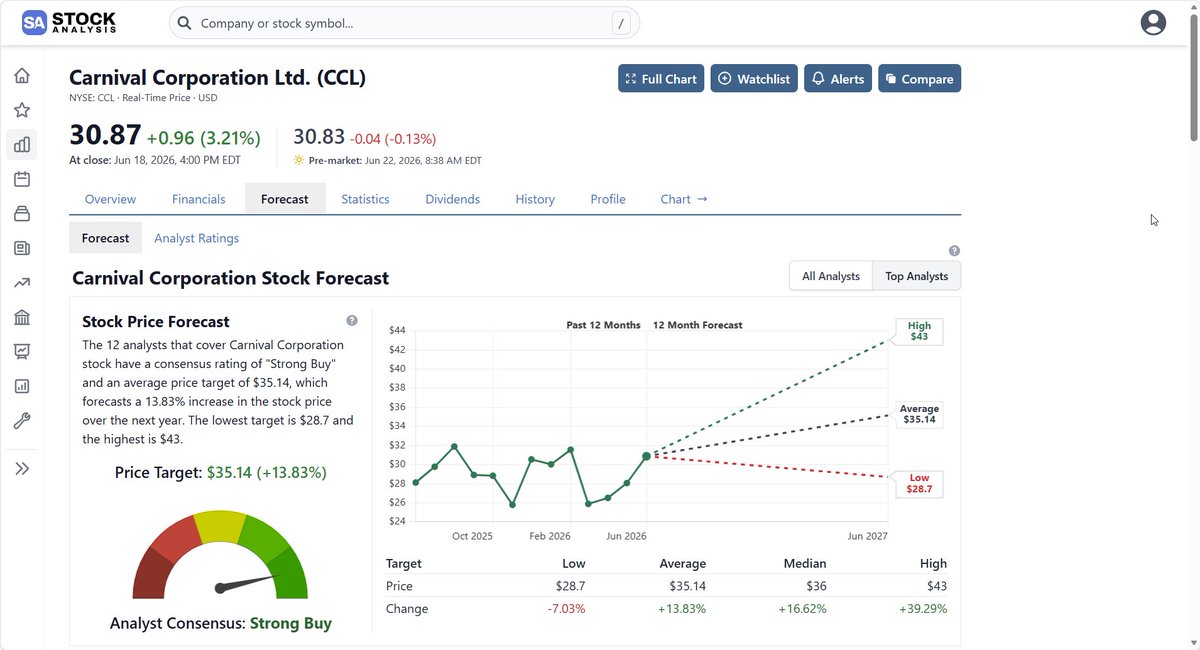The width and height of the screenshot is (1200, 650).
Task: Open the Trending arrow icon in sidebar
Action: 22,283
